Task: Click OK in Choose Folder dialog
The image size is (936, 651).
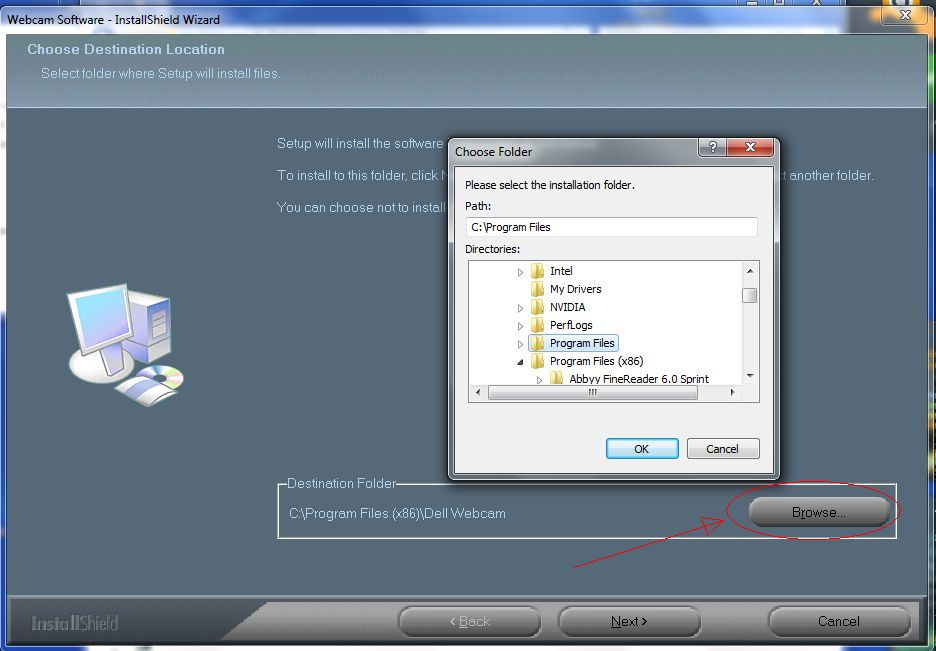Action: [x=642, y=449]
